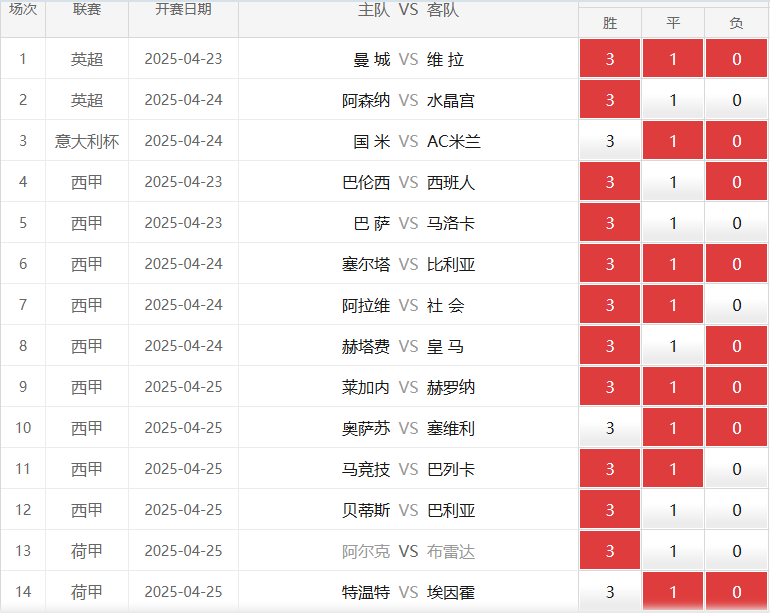Toggle win (3) for 巴伦西 vs 西班人

[x=609, y=182]
